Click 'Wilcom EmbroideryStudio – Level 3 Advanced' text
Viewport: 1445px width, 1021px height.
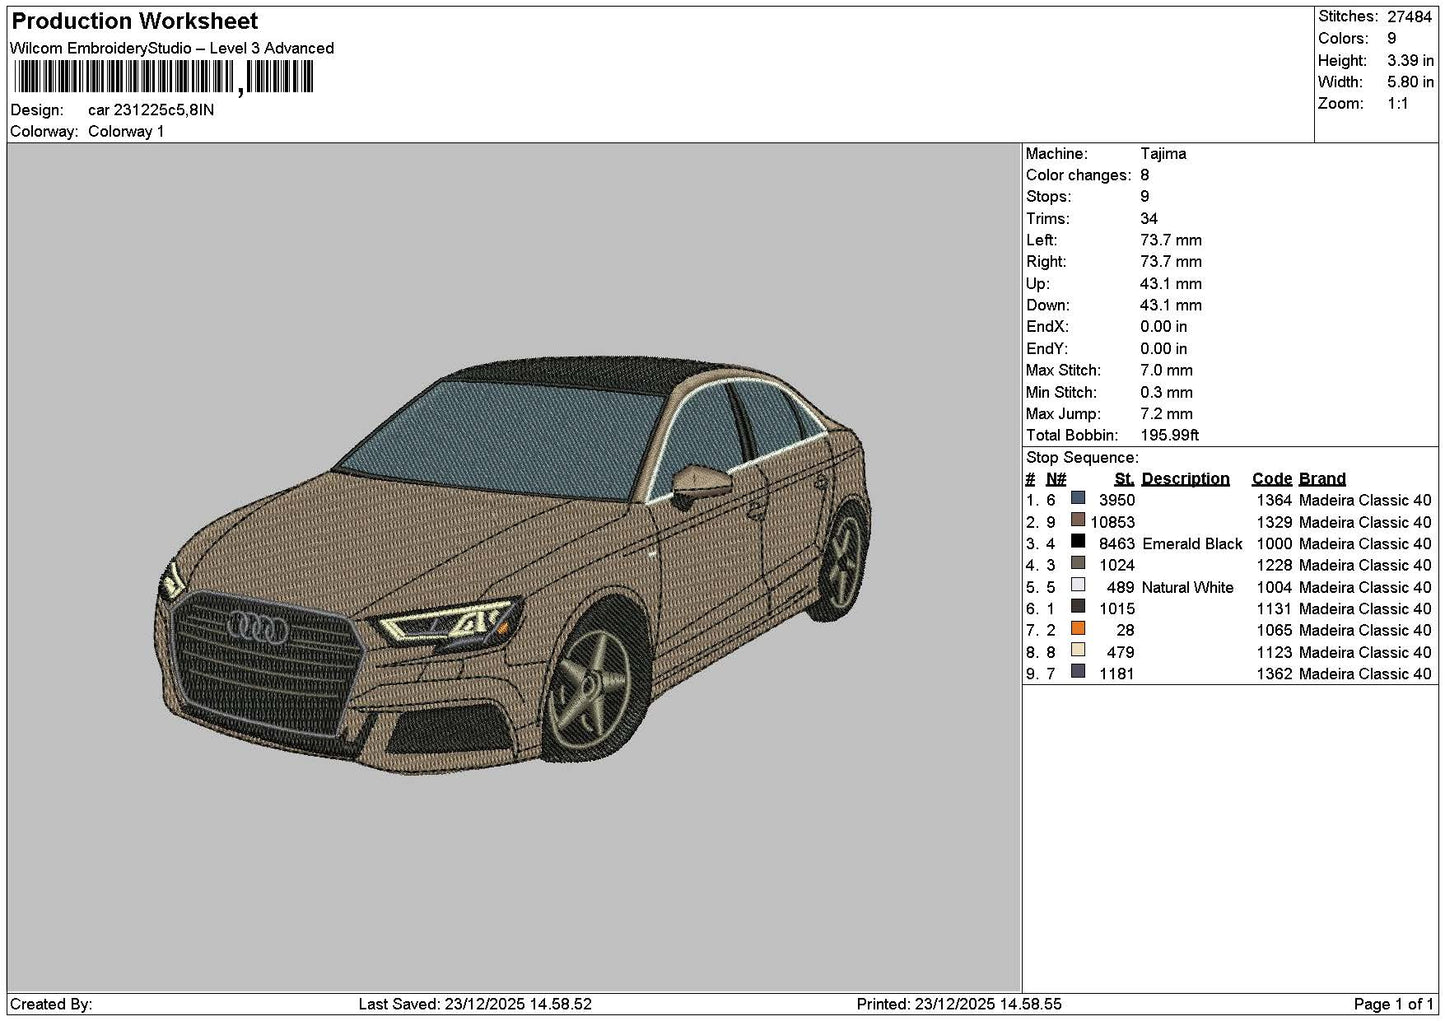[x=172, y=48]
